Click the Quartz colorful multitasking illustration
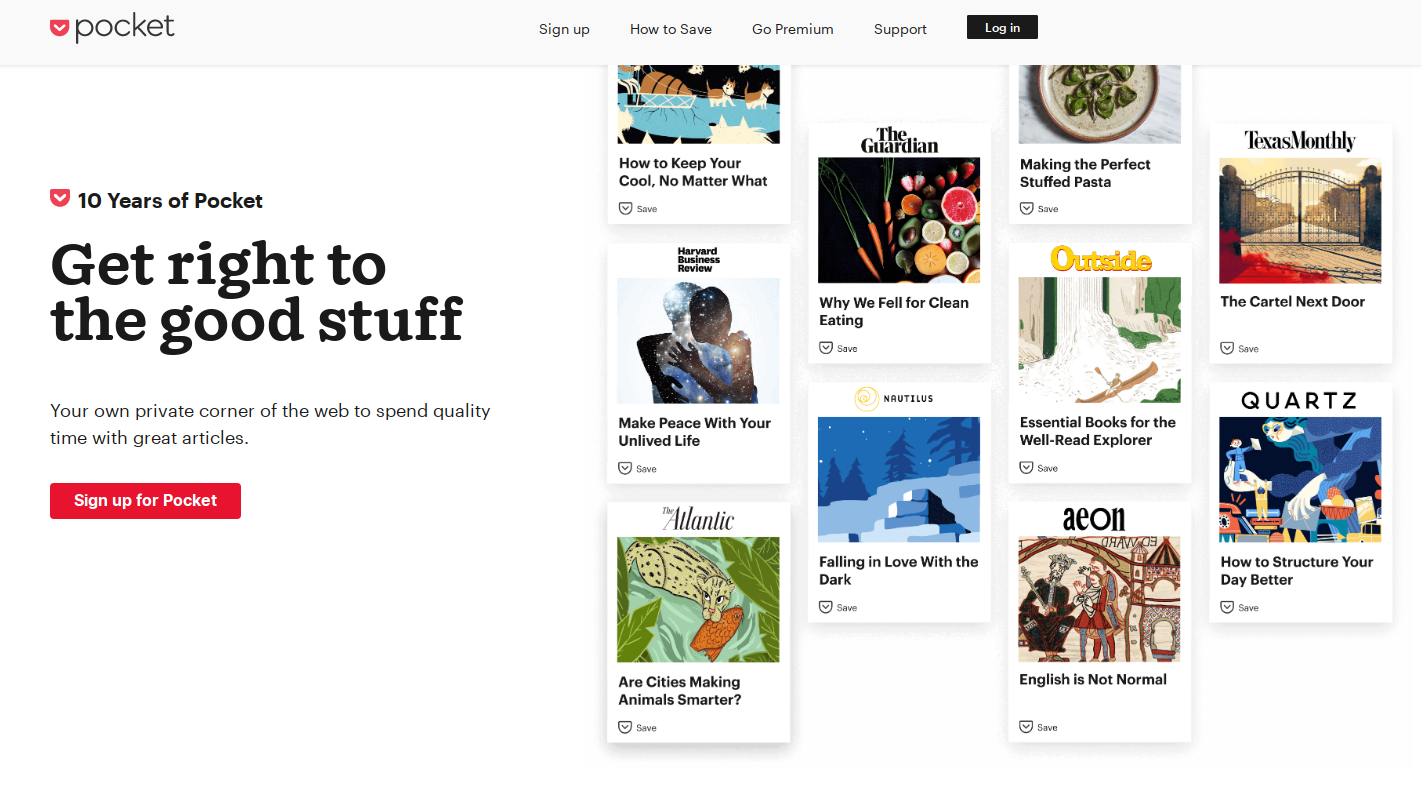 pyautogui.click(x=1300, y=479)
